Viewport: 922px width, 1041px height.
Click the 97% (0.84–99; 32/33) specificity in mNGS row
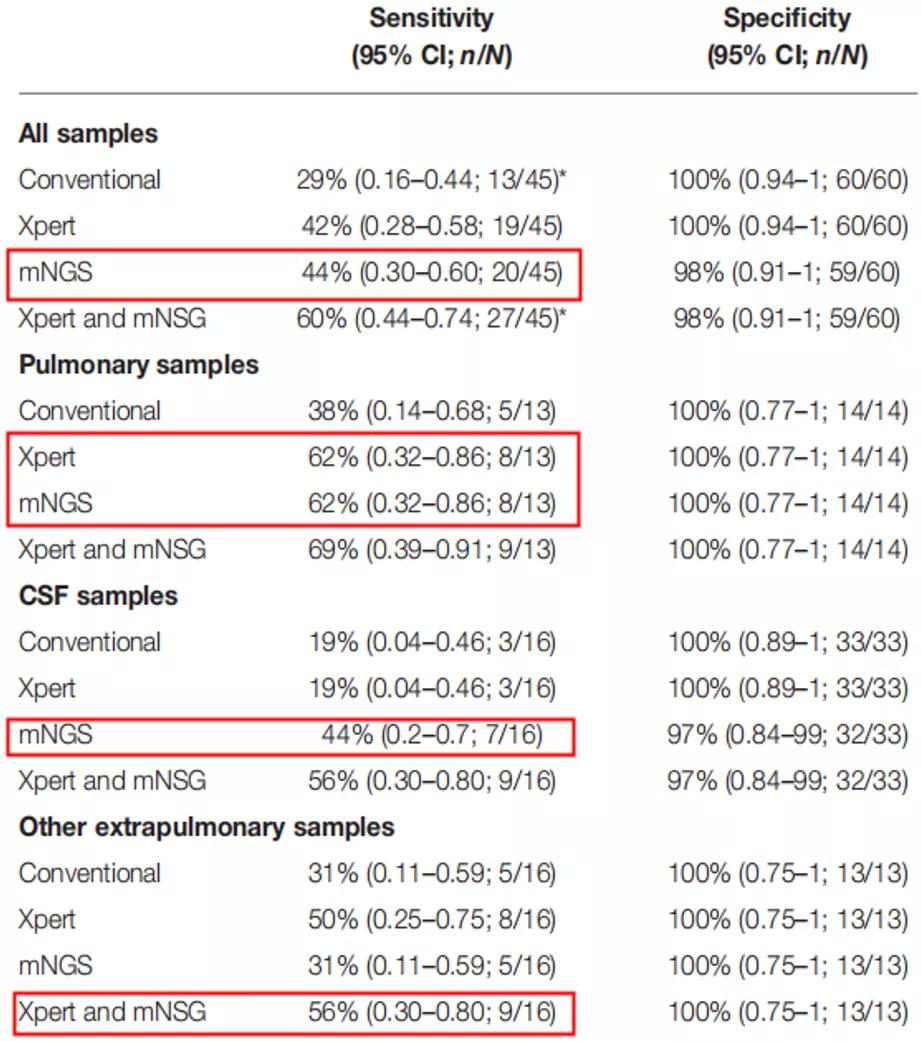tap(787, 736)
